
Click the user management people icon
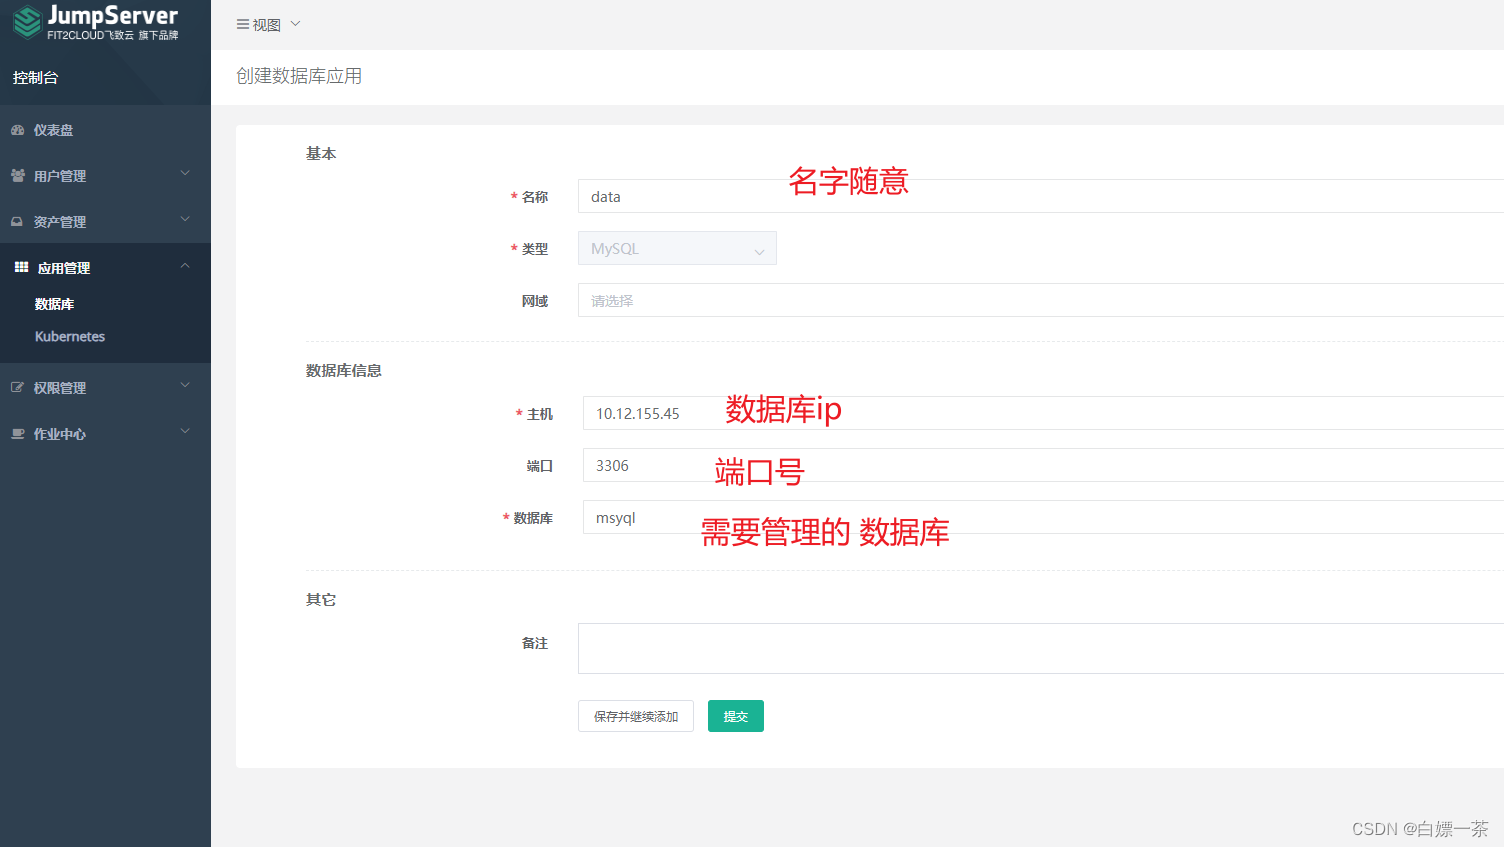[17, 176]
